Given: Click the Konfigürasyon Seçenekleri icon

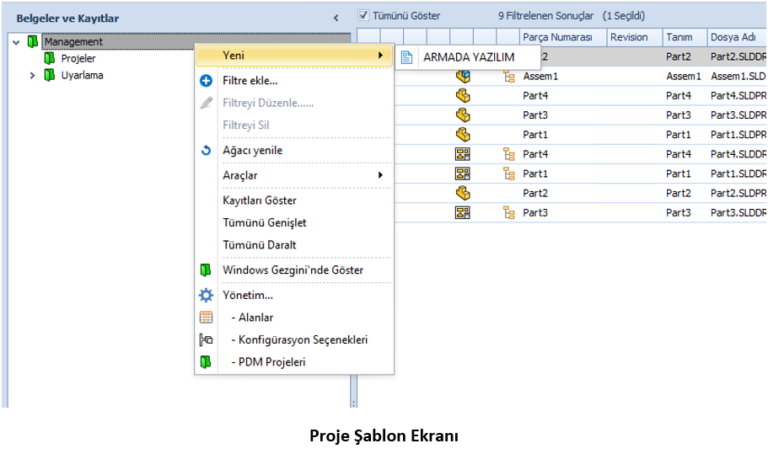Looking at the screenshot, I should pyautogui.click(x=206, y=340).
